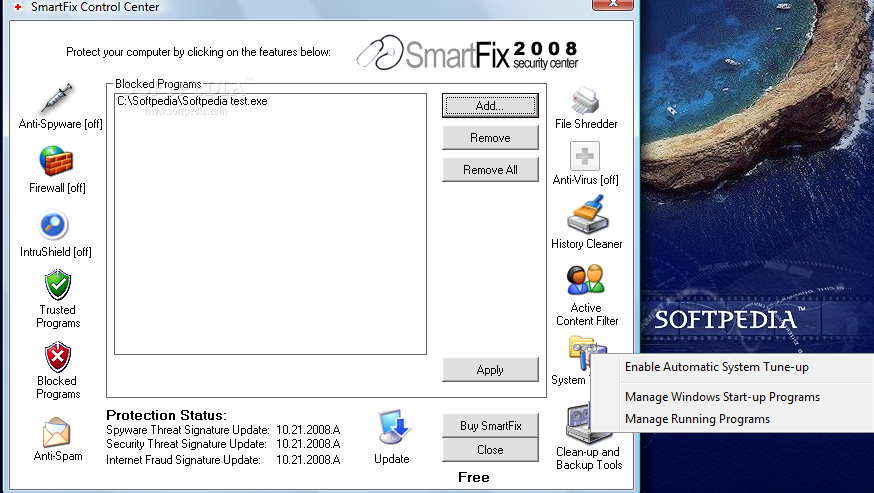Click the Remove All button

[x=490, y=170]
